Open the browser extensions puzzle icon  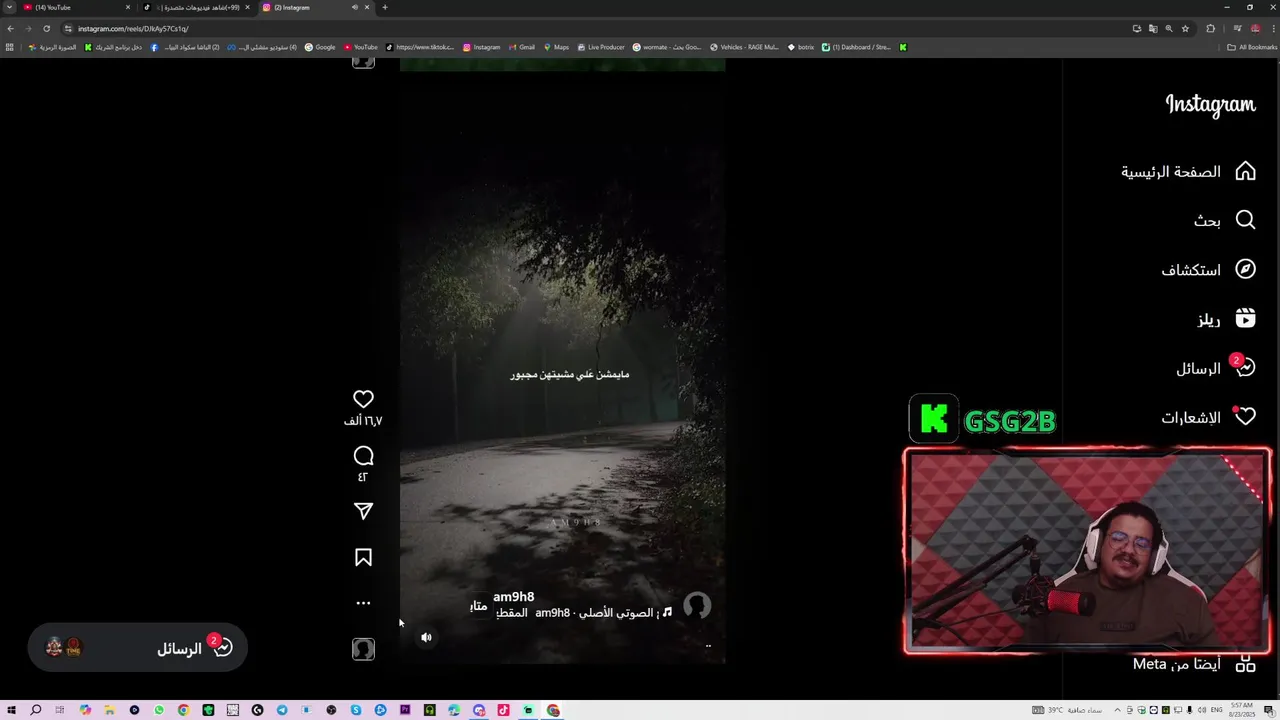[1210, 29]
